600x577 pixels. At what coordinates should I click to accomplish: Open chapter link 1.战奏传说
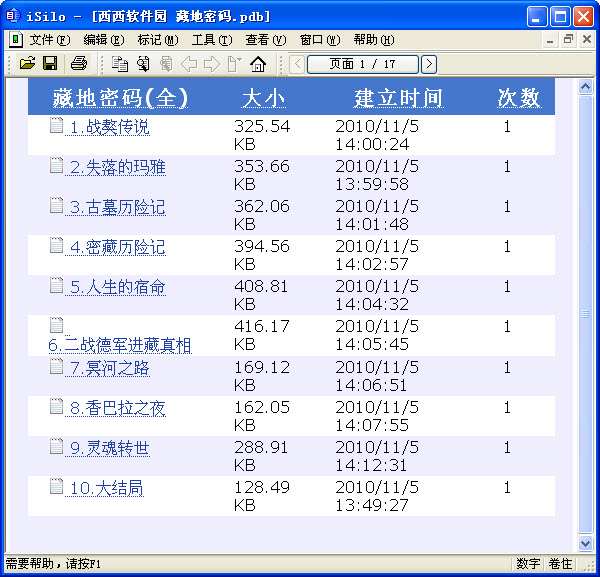[x=109, y=128]
